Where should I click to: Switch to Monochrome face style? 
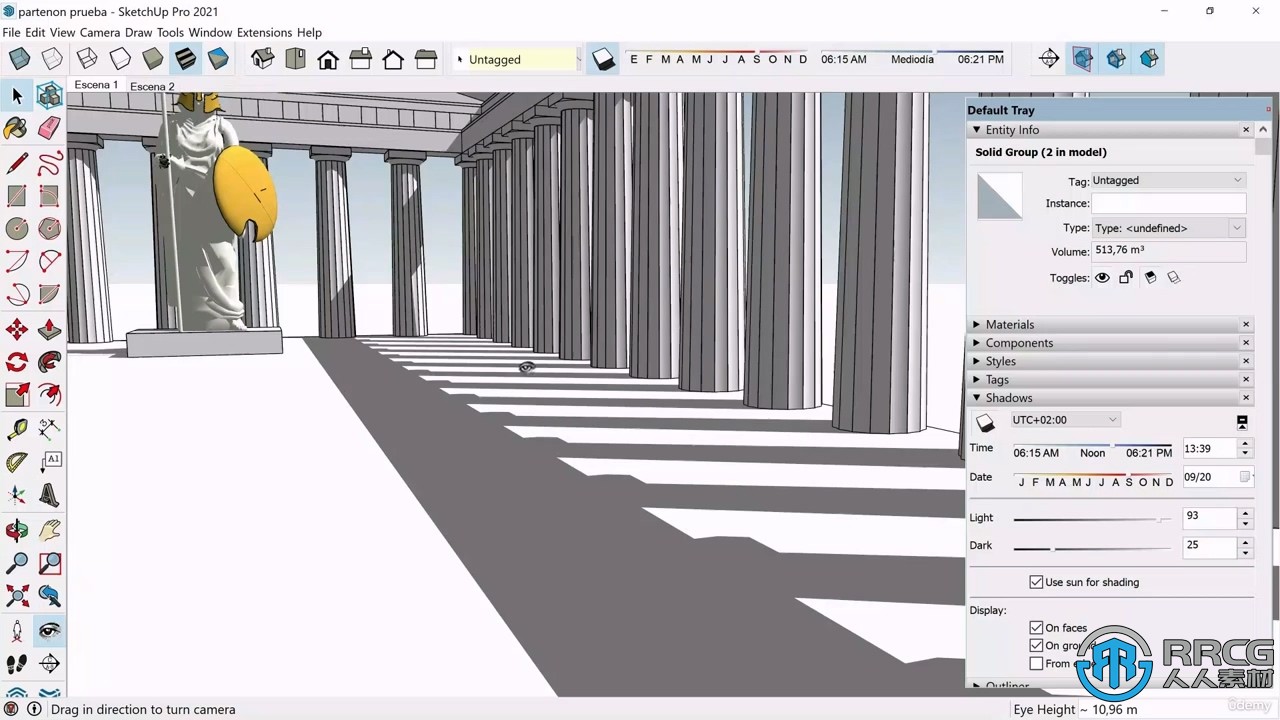(x=218, y=59)
